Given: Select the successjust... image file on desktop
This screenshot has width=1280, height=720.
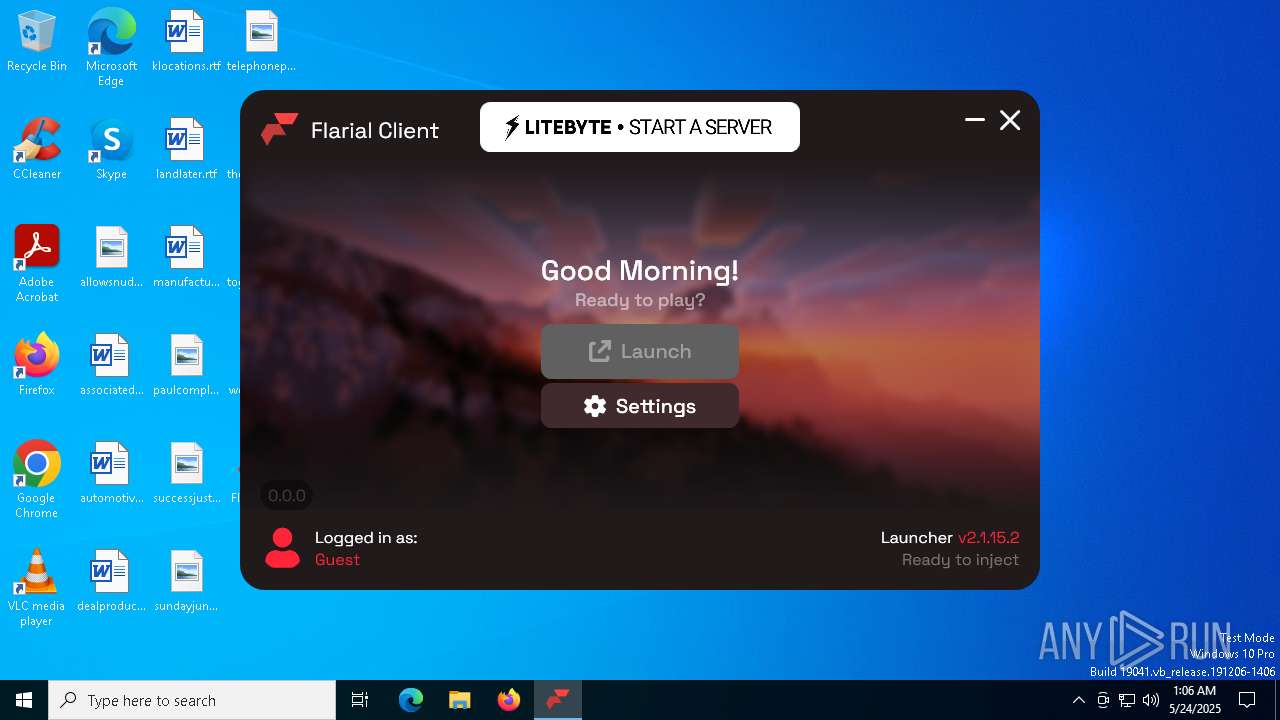Looking at the screenshot, I should point(185,474).
